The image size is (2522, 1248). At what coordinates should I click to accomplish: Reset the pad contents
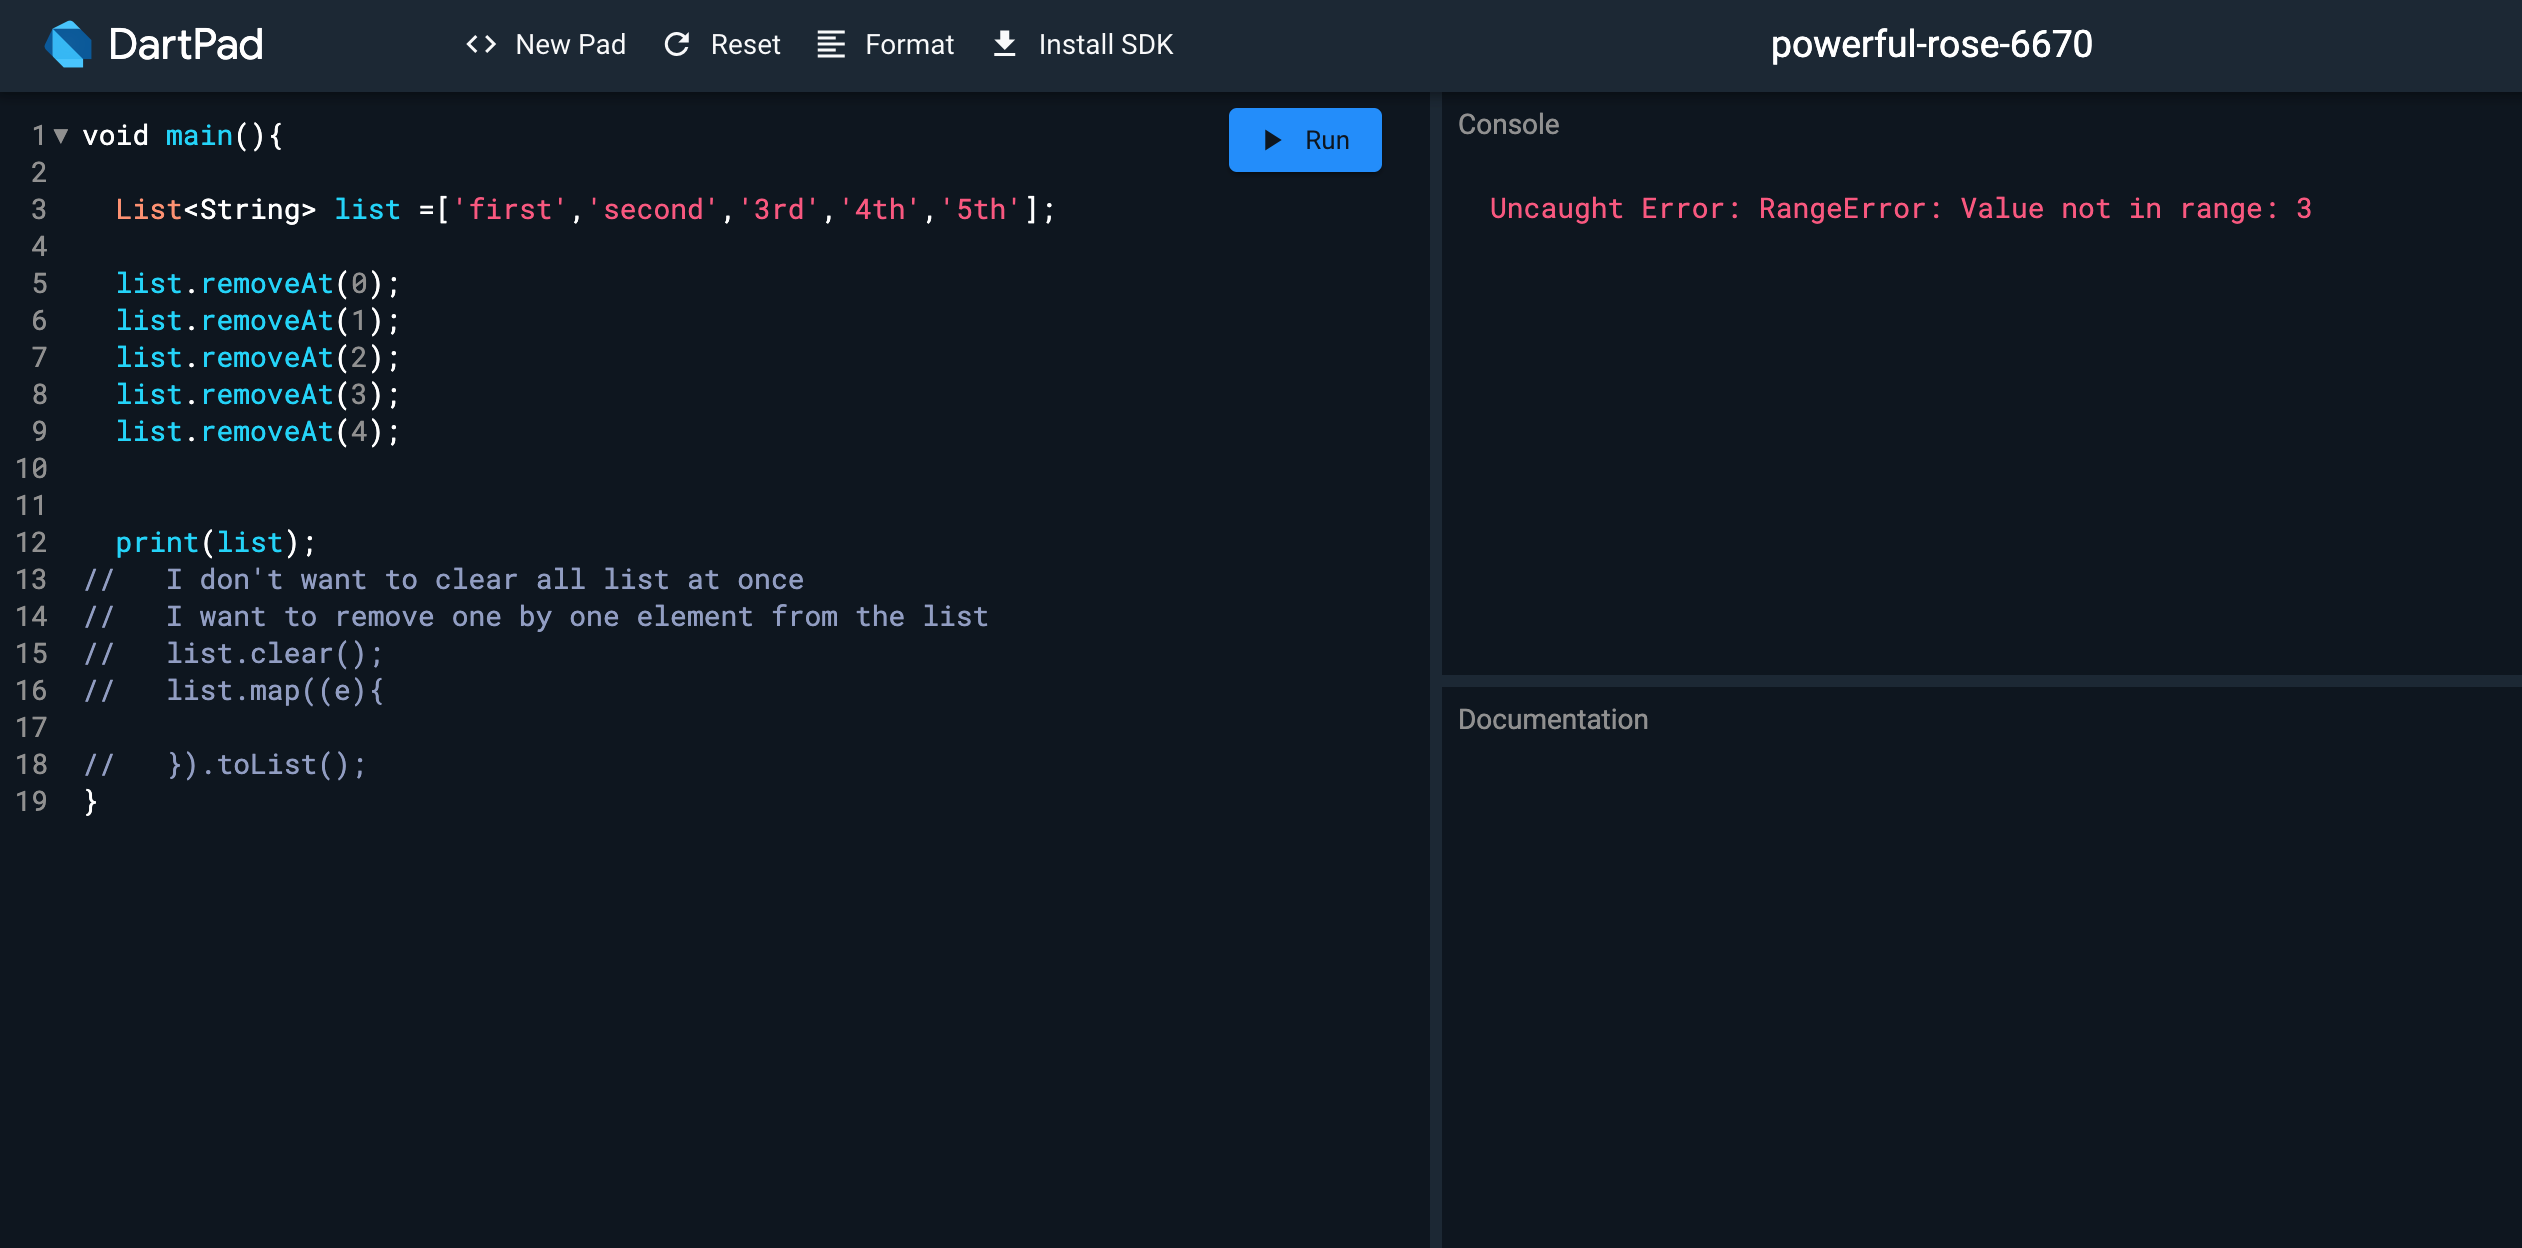pos(722,44)
